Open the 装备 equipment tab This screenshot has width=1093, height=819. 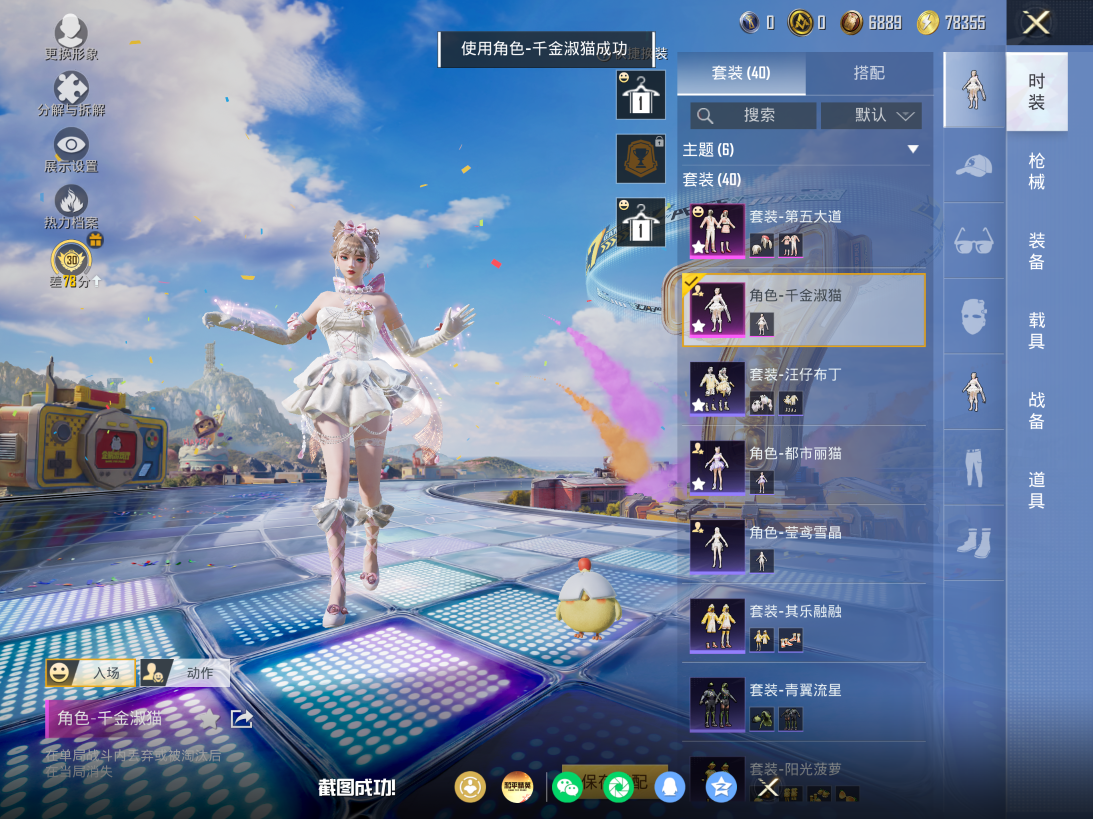1037,252
